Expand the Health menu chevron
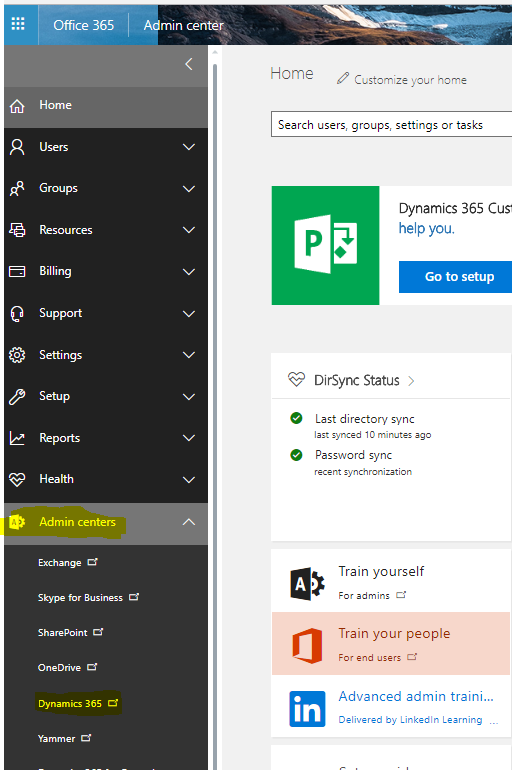The width and height of the screenshot is (512, 770). 189,479
